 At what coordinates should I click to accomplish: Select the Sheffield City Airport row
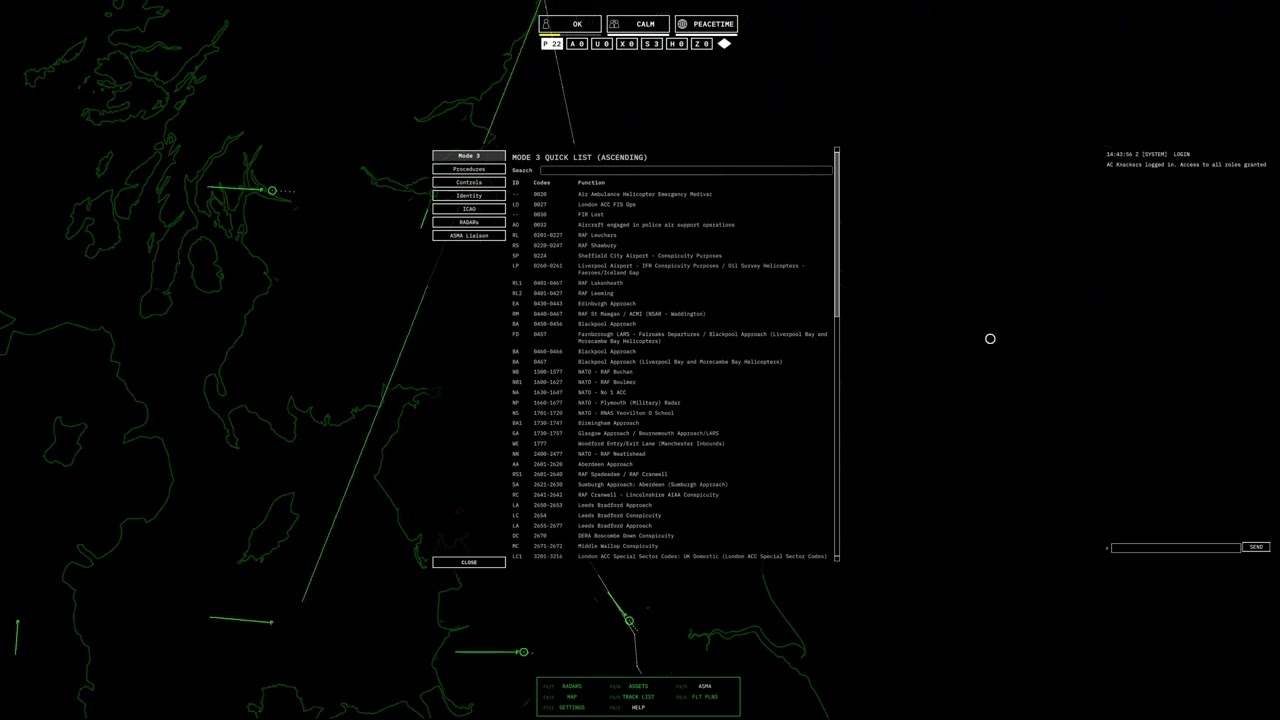coord(671,256)
